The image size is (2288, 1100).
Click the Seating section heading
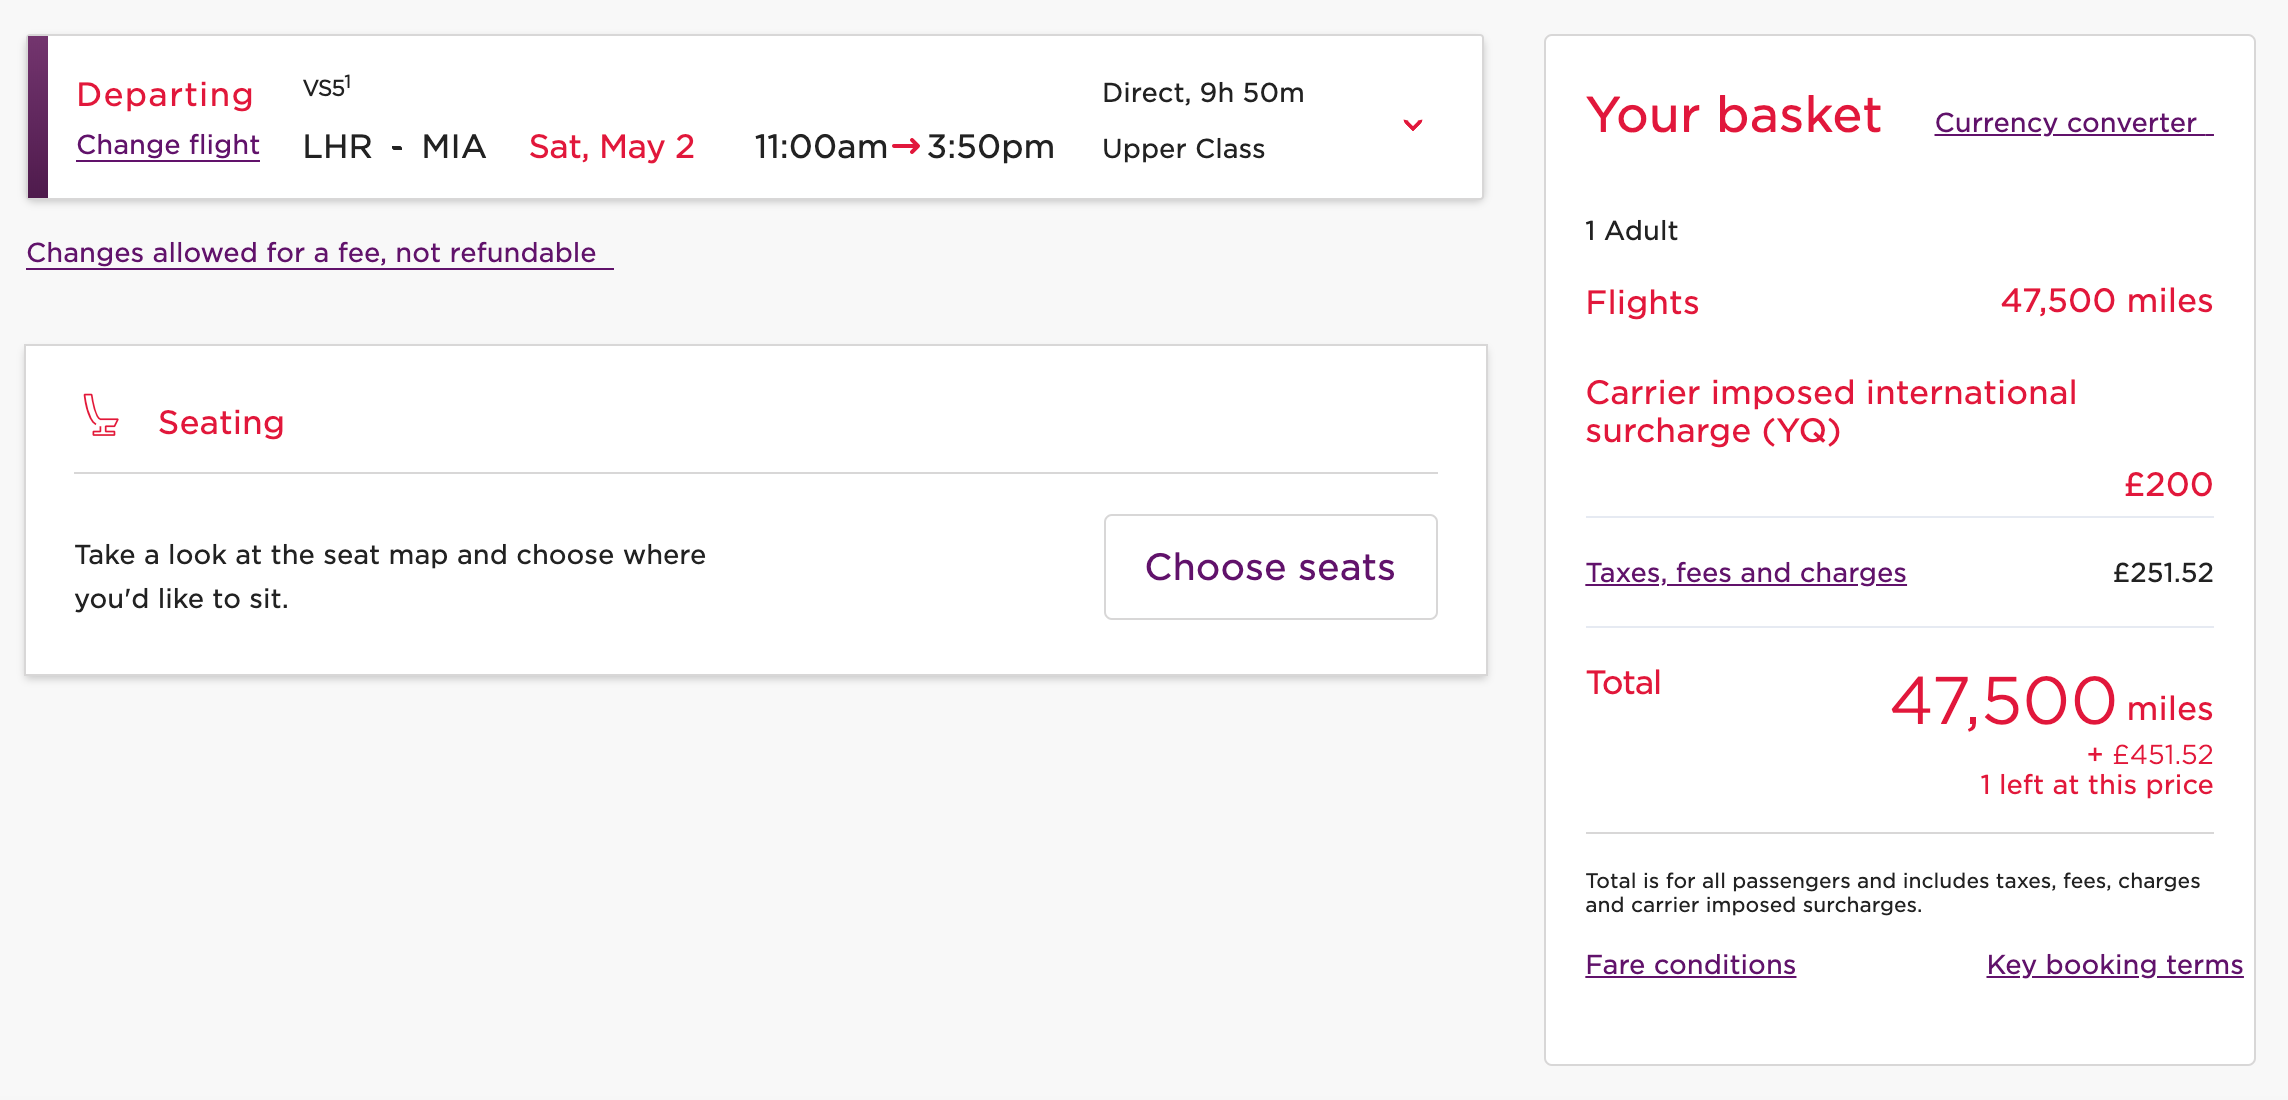[221, 423]
